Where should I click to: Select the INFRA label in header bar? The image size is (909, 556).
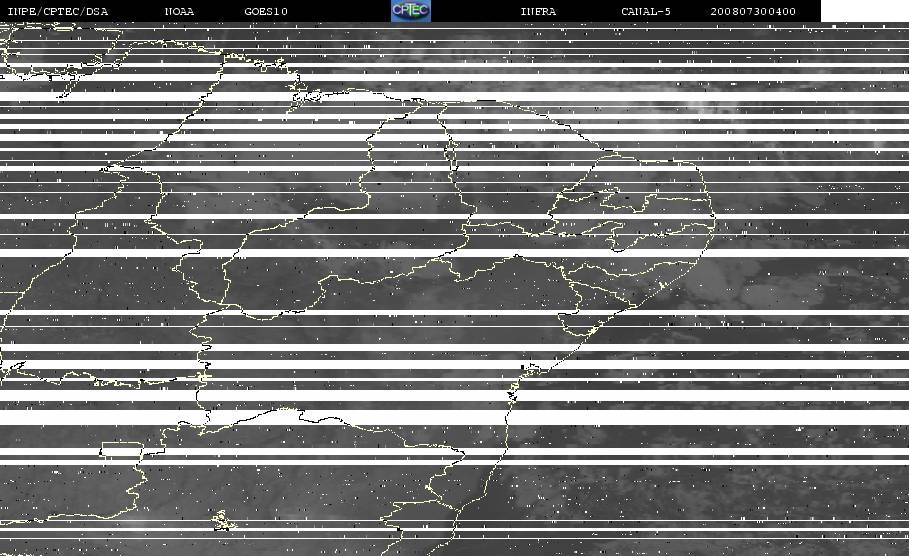(538, 12)
